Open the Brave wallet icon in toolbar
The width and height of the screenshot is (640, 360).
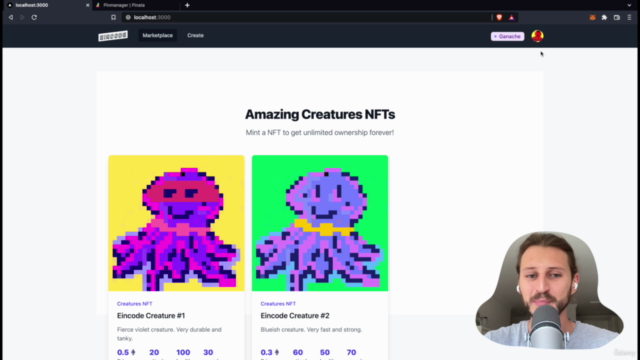pyautogui.click(x=617, y=18)
